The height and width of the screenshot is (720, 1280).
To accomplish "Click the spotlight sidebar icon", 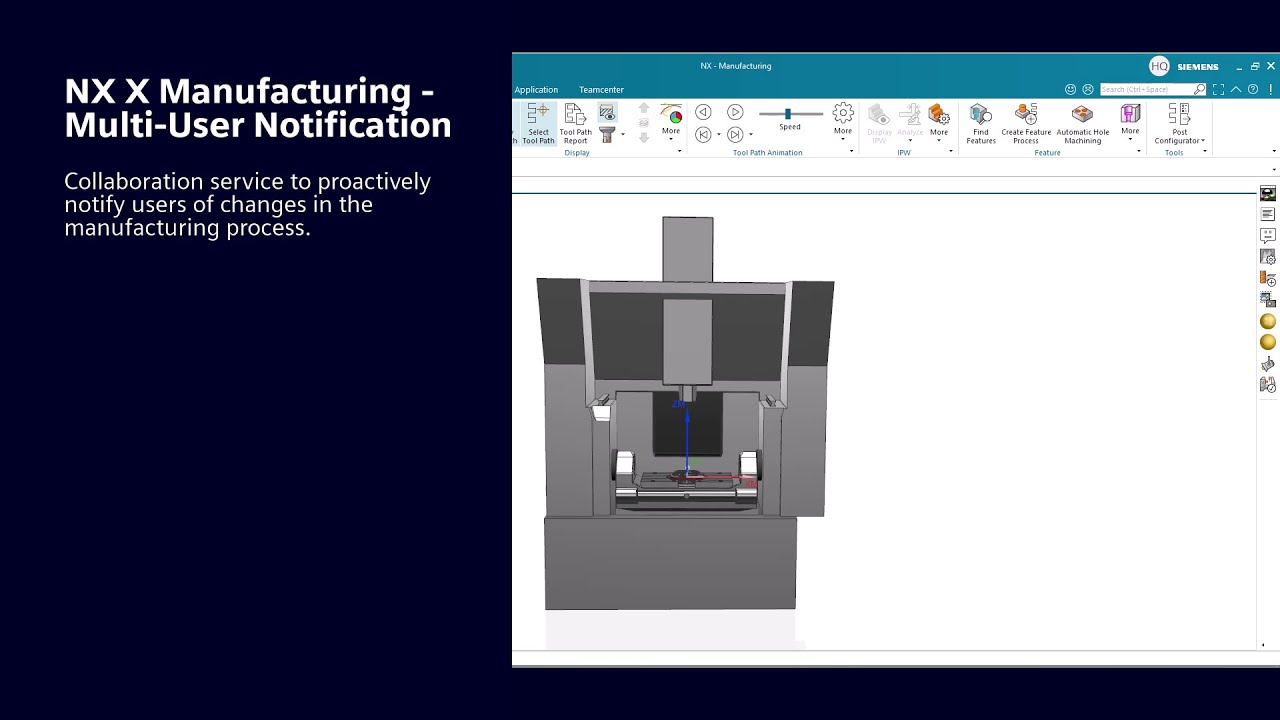I will coord(1268,364).
